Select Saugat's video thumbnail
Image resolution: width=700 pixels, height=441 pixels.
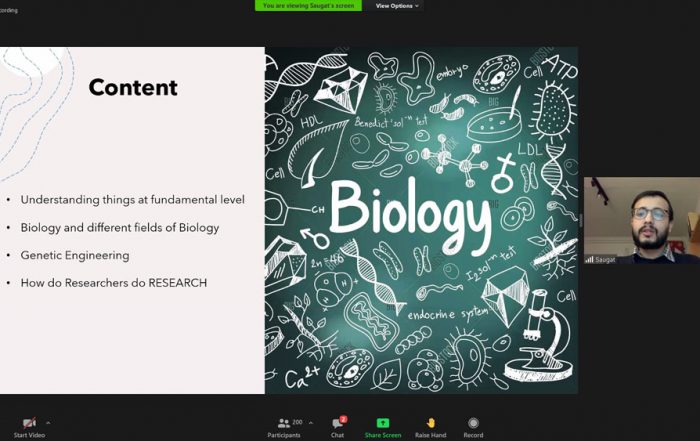click(641, 220)
